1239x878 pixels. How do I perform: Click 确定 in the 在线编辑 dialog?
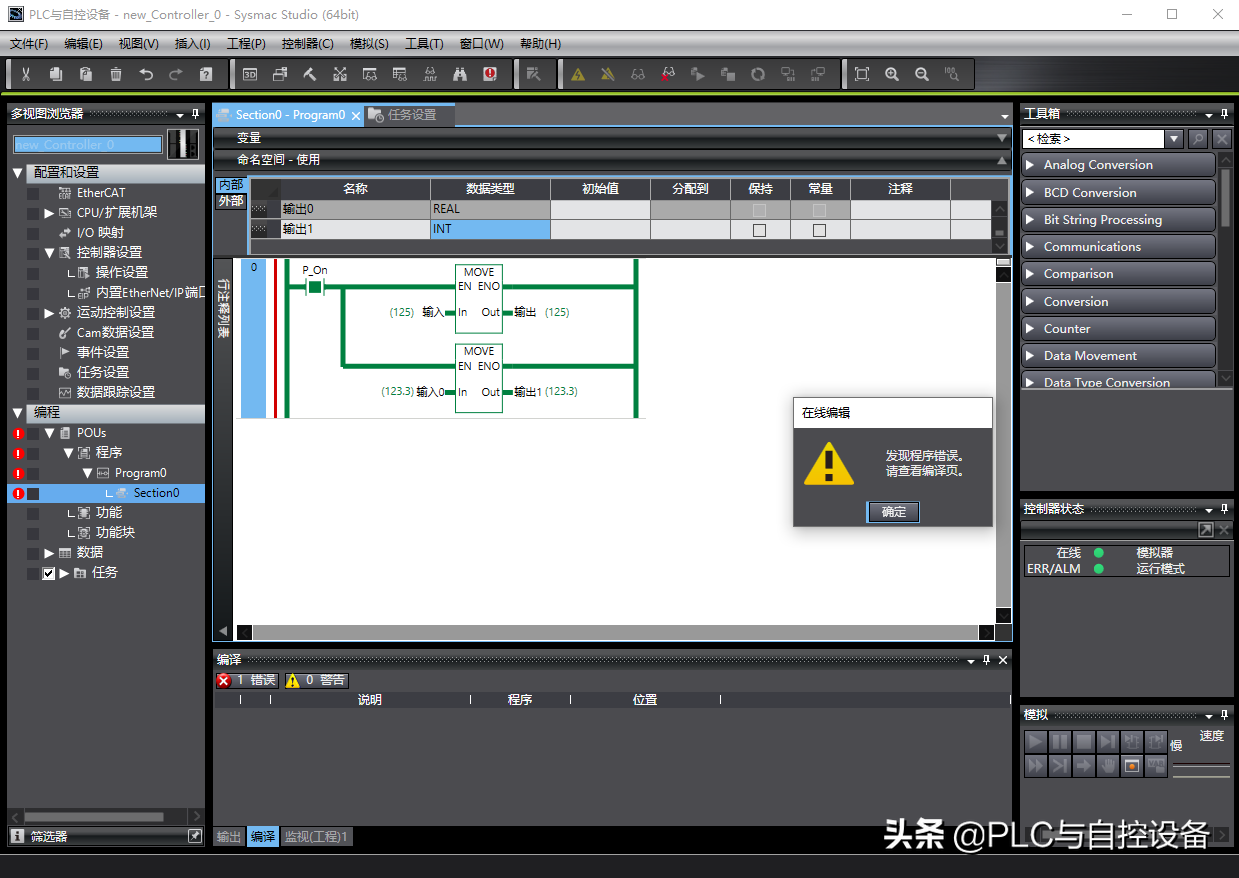(x=893, y=512)
